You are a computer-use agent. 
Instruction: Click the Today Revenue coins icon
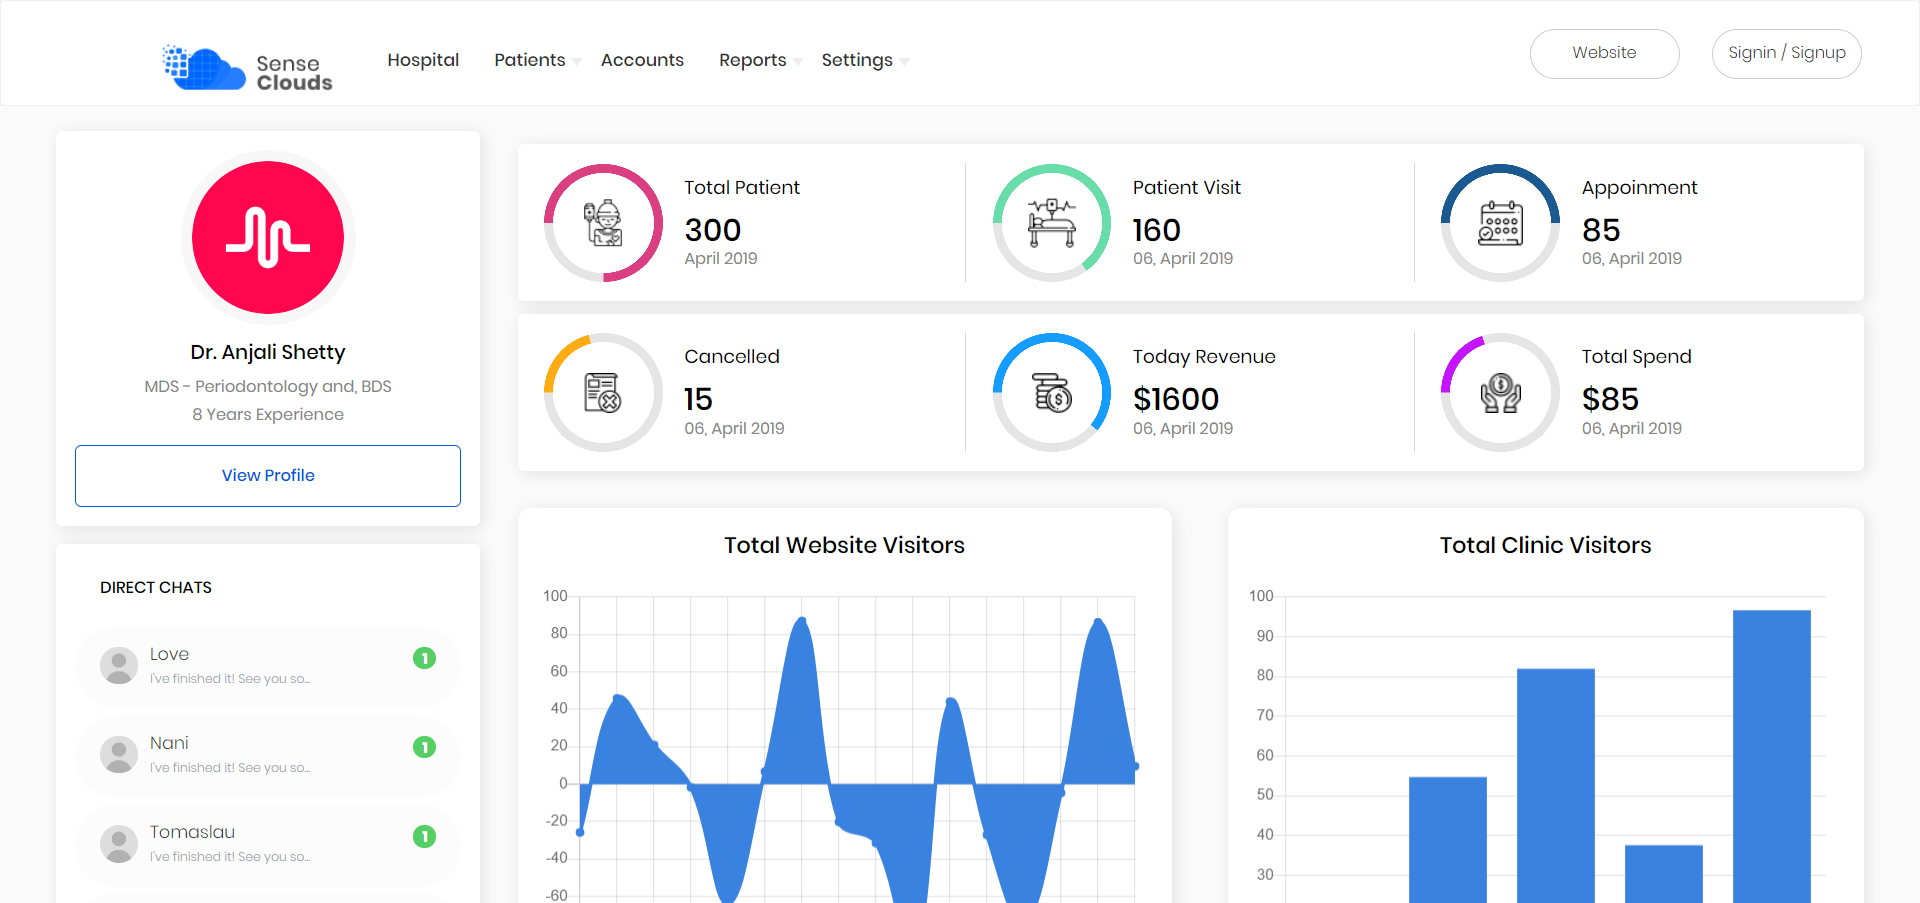1052,392
